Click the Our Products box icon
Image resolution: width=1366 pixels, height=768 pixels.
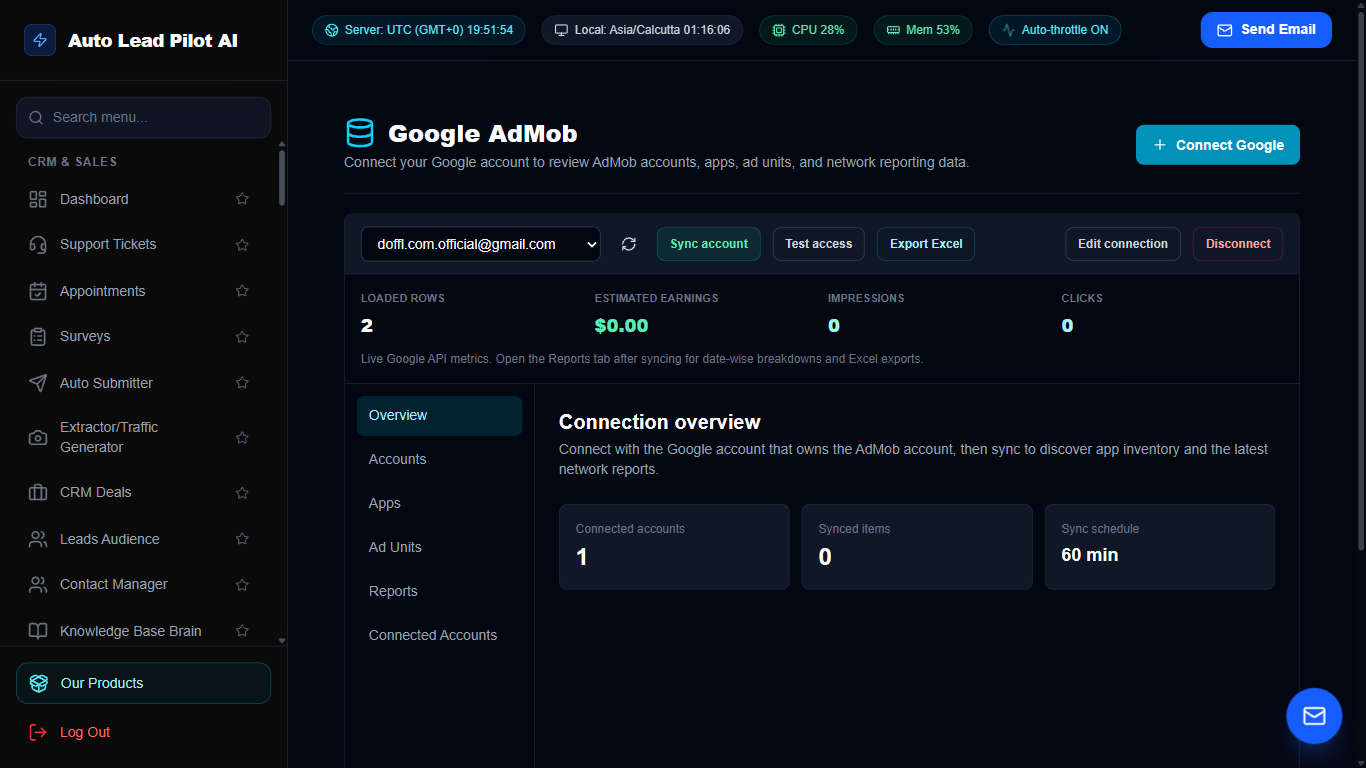(39, 683)
